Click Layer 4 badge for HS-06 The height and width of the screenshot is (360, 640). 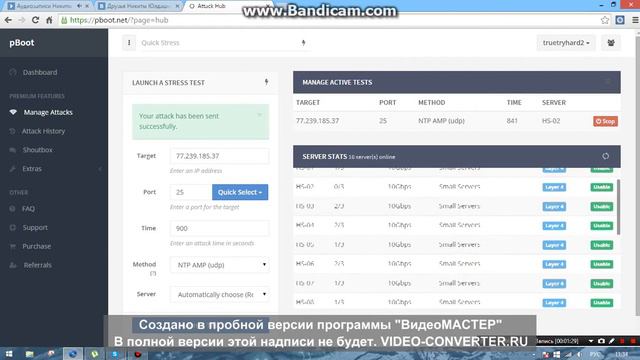click(x=554, y=264)
